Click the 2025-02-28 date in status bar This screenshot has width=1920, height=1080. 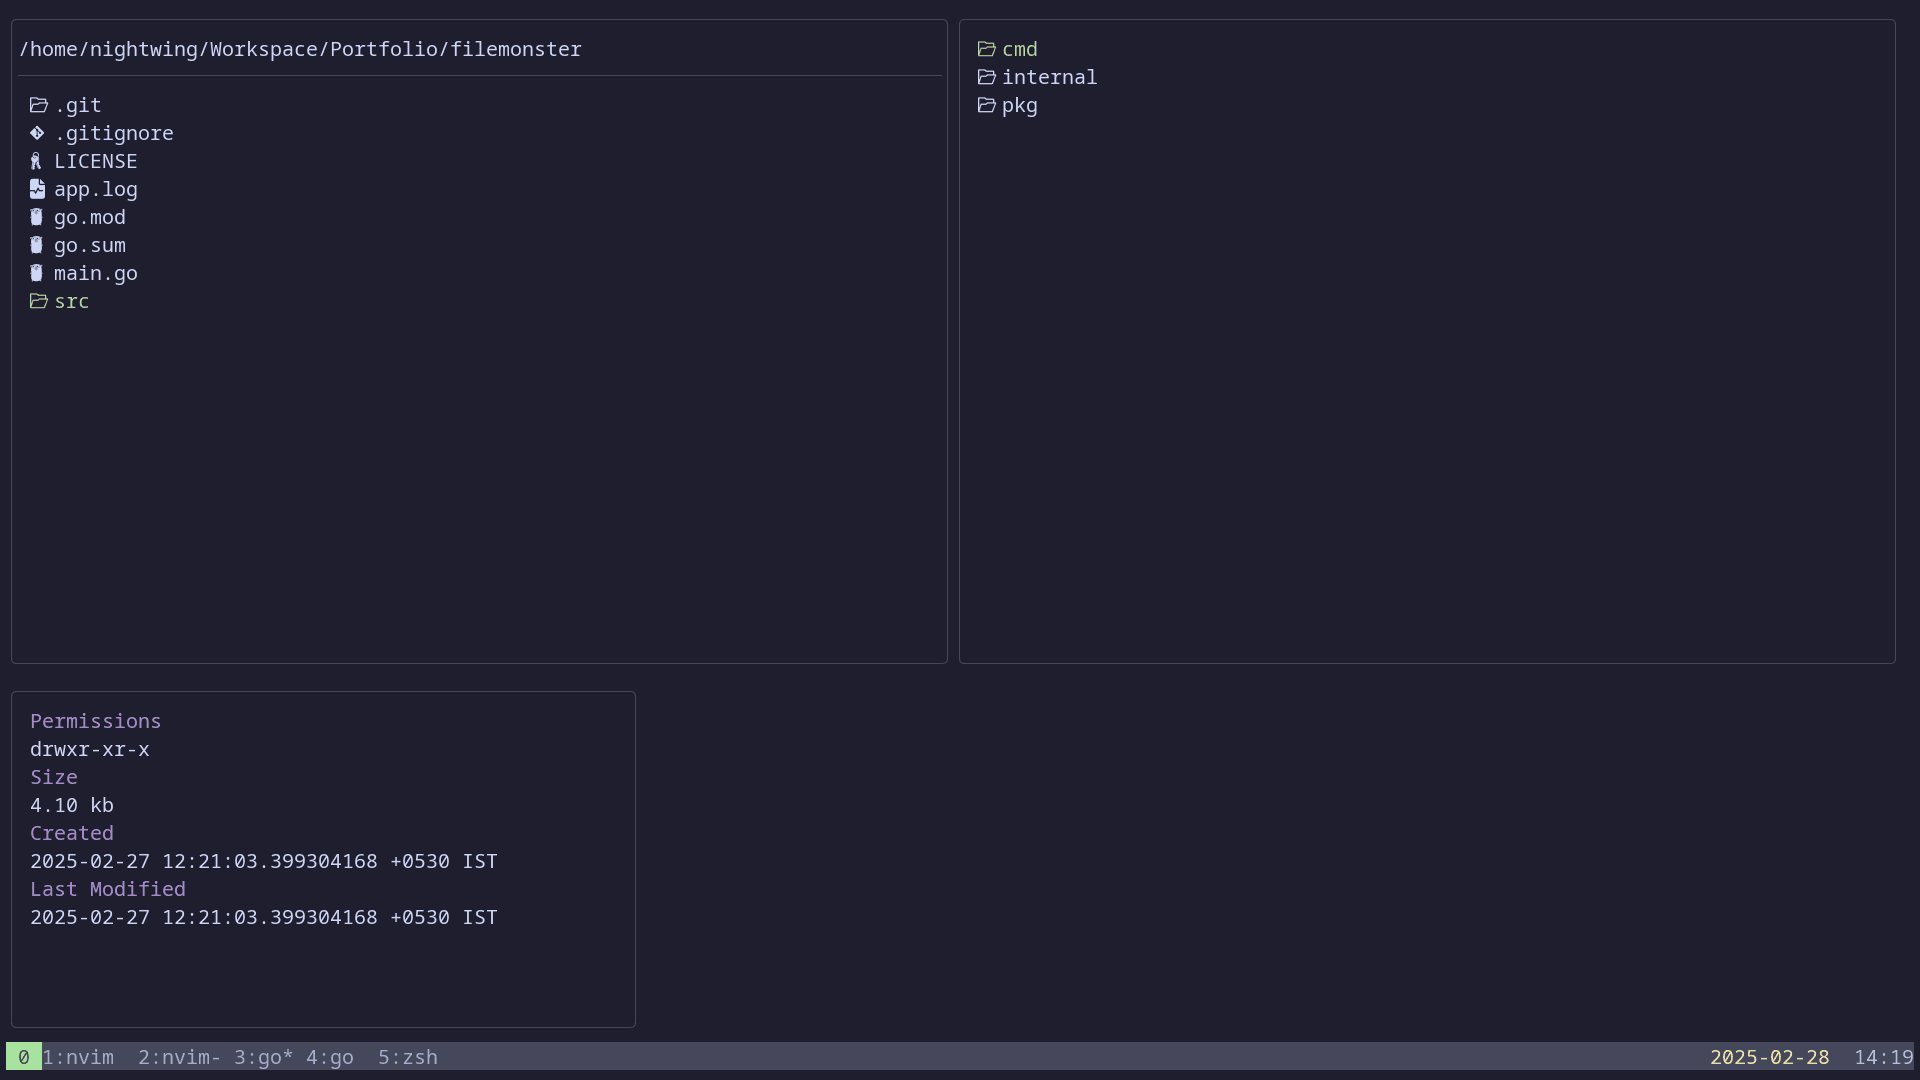[x=1770, y=1057]
